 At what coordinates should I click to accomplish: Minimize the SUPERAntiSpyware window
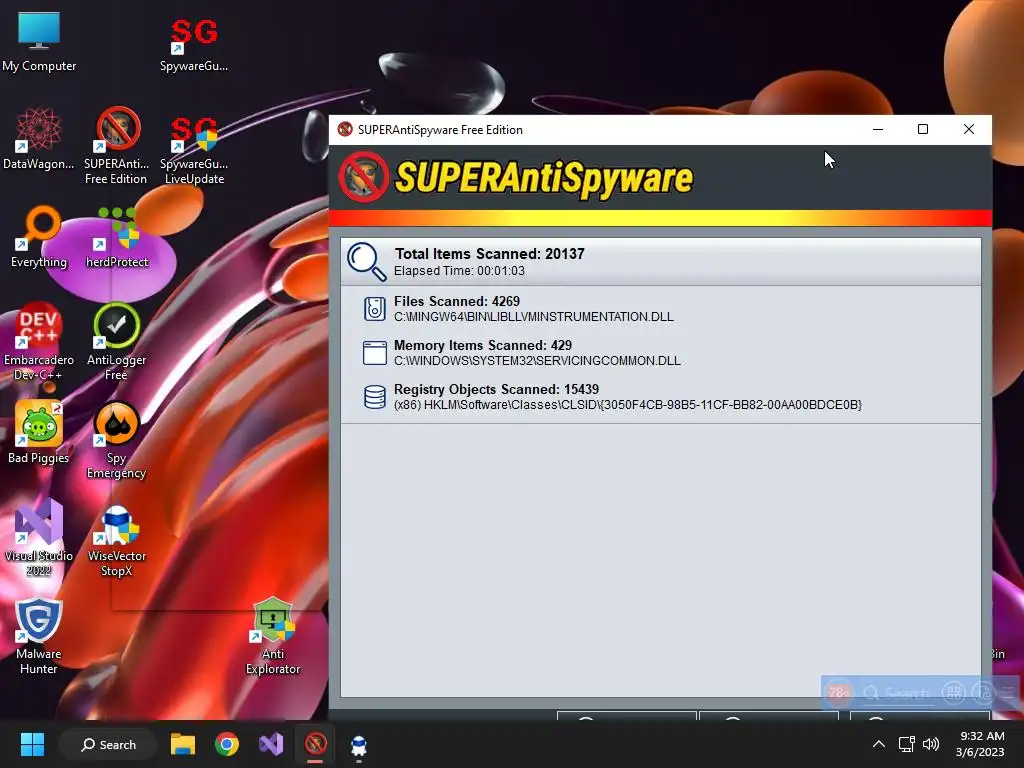[878, 129]
